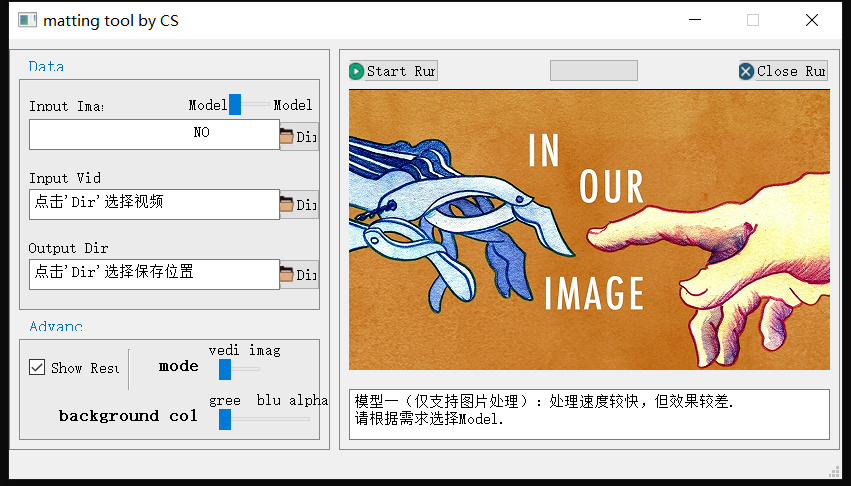Click the background col label
This screenshot has width=851, height=486.
pyautogui.click(x=128, y=416)
